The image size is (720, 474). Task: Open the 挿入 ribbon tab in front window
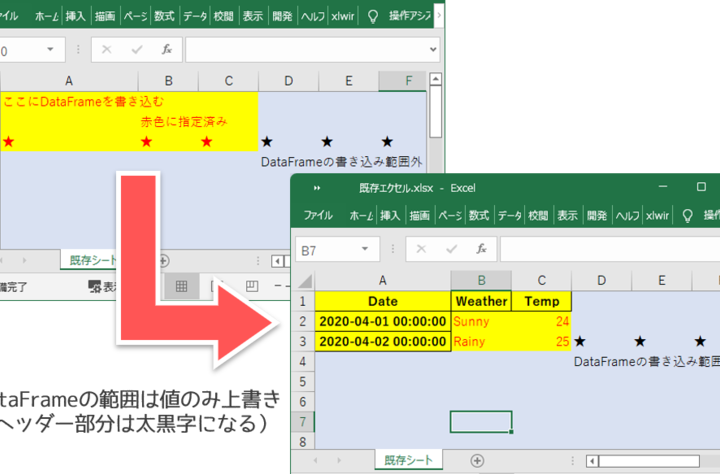click(x=390, y=215)
